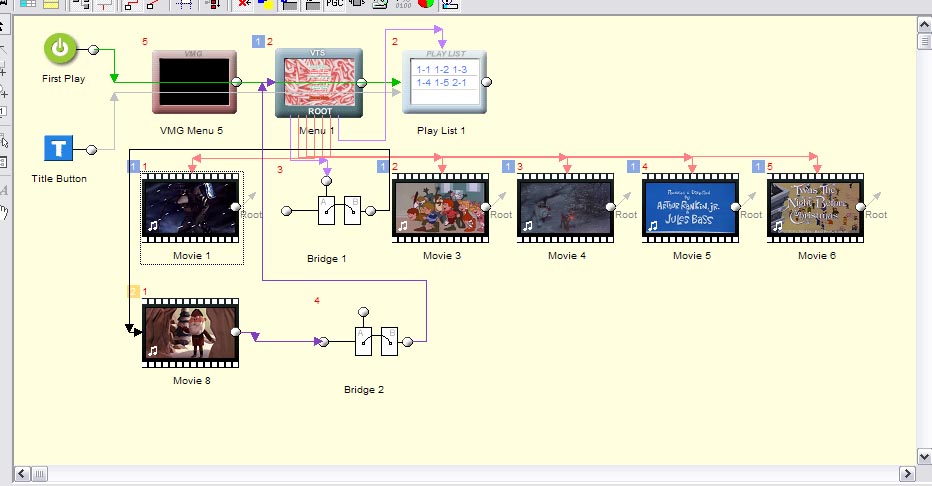Viewport: 932px width, 486px height.
Task: Click playlist row "1-1 1-2 1-3"
Action: pos(442,70)
